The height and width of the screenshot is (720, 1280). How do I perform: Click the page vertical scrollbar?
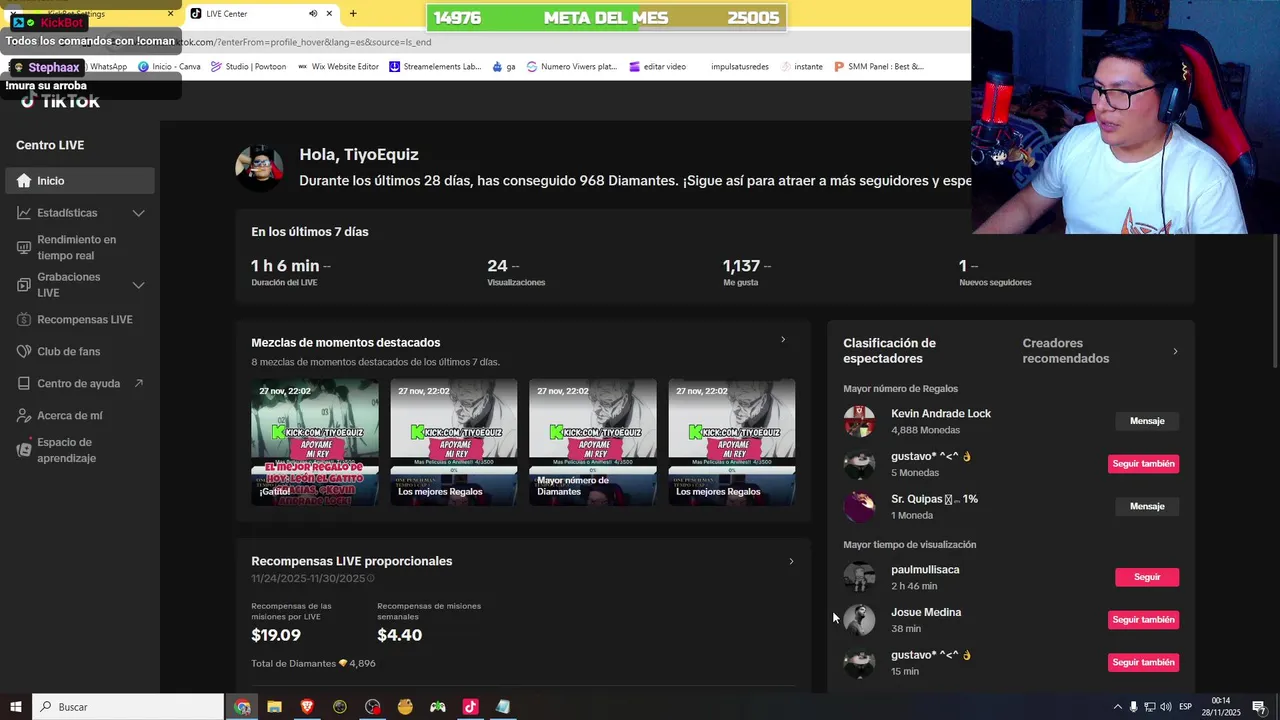click(x=1274, y=300)
